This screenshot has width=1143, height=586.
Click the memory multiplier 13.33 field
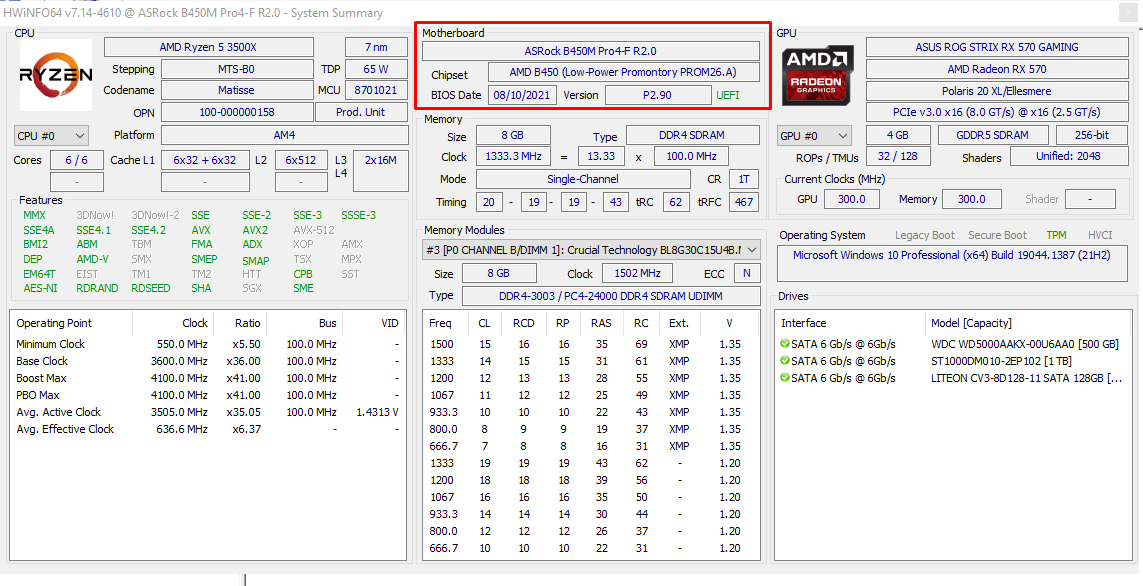click(x=601, y=157)
